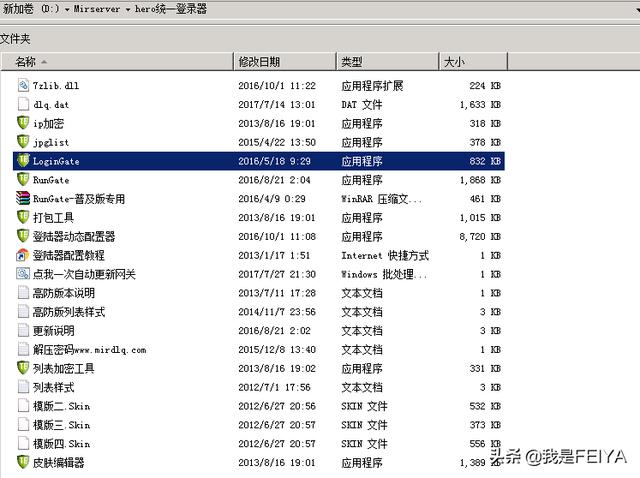Click the Internet 快捷方式 type cell

click(x=385, y=256)
